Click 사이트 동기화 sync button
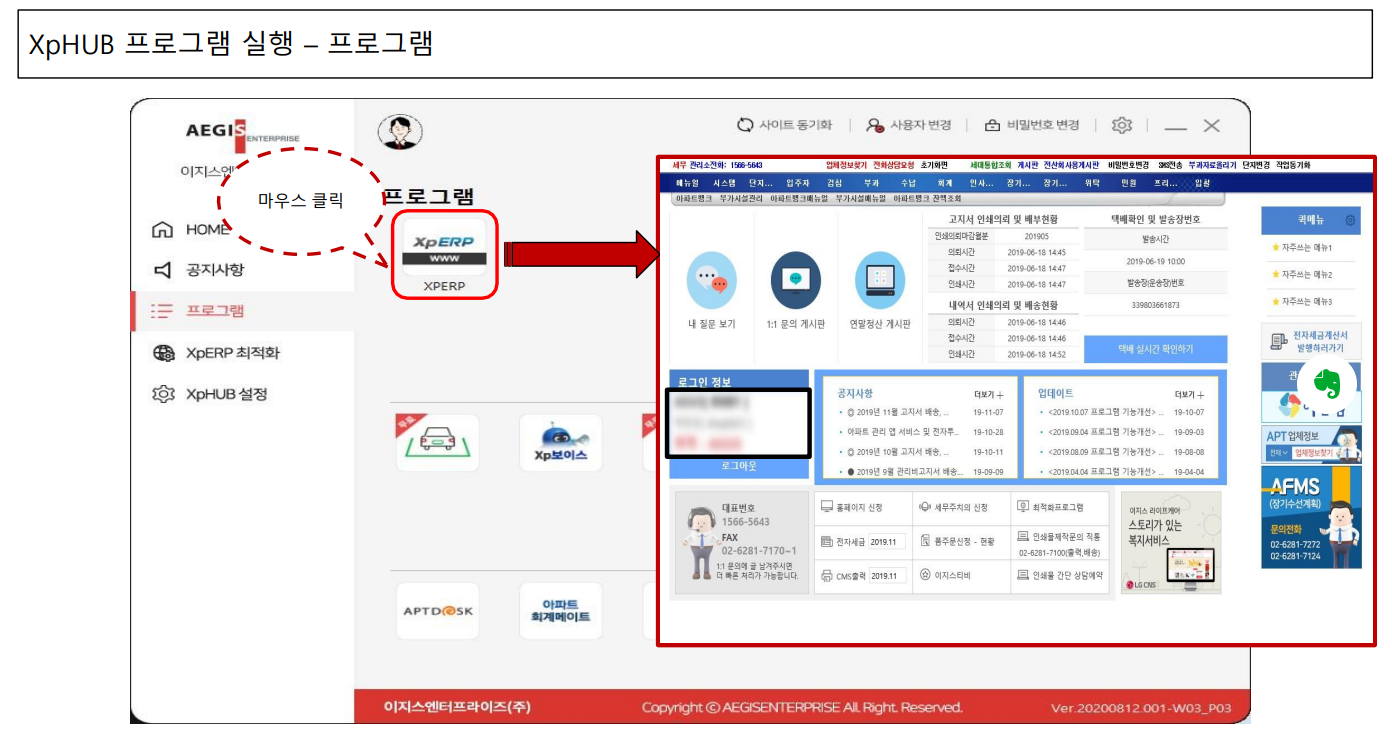1392x747 pixels. point(784,125)
